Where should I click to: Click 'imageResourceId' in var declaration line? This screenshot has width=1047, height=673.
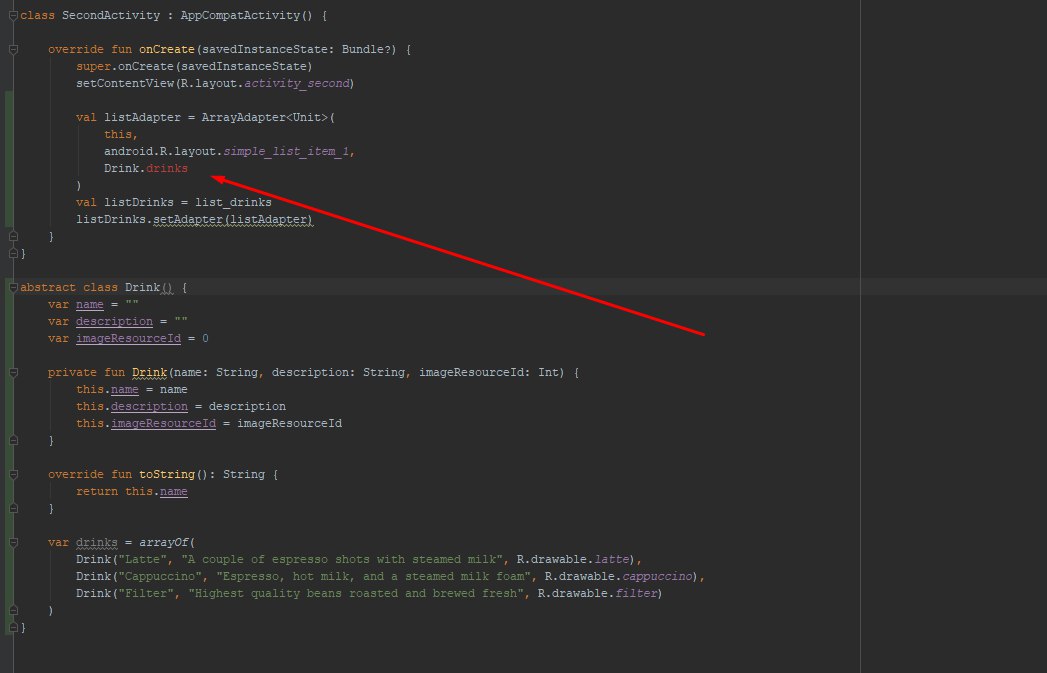click(128, 339)
